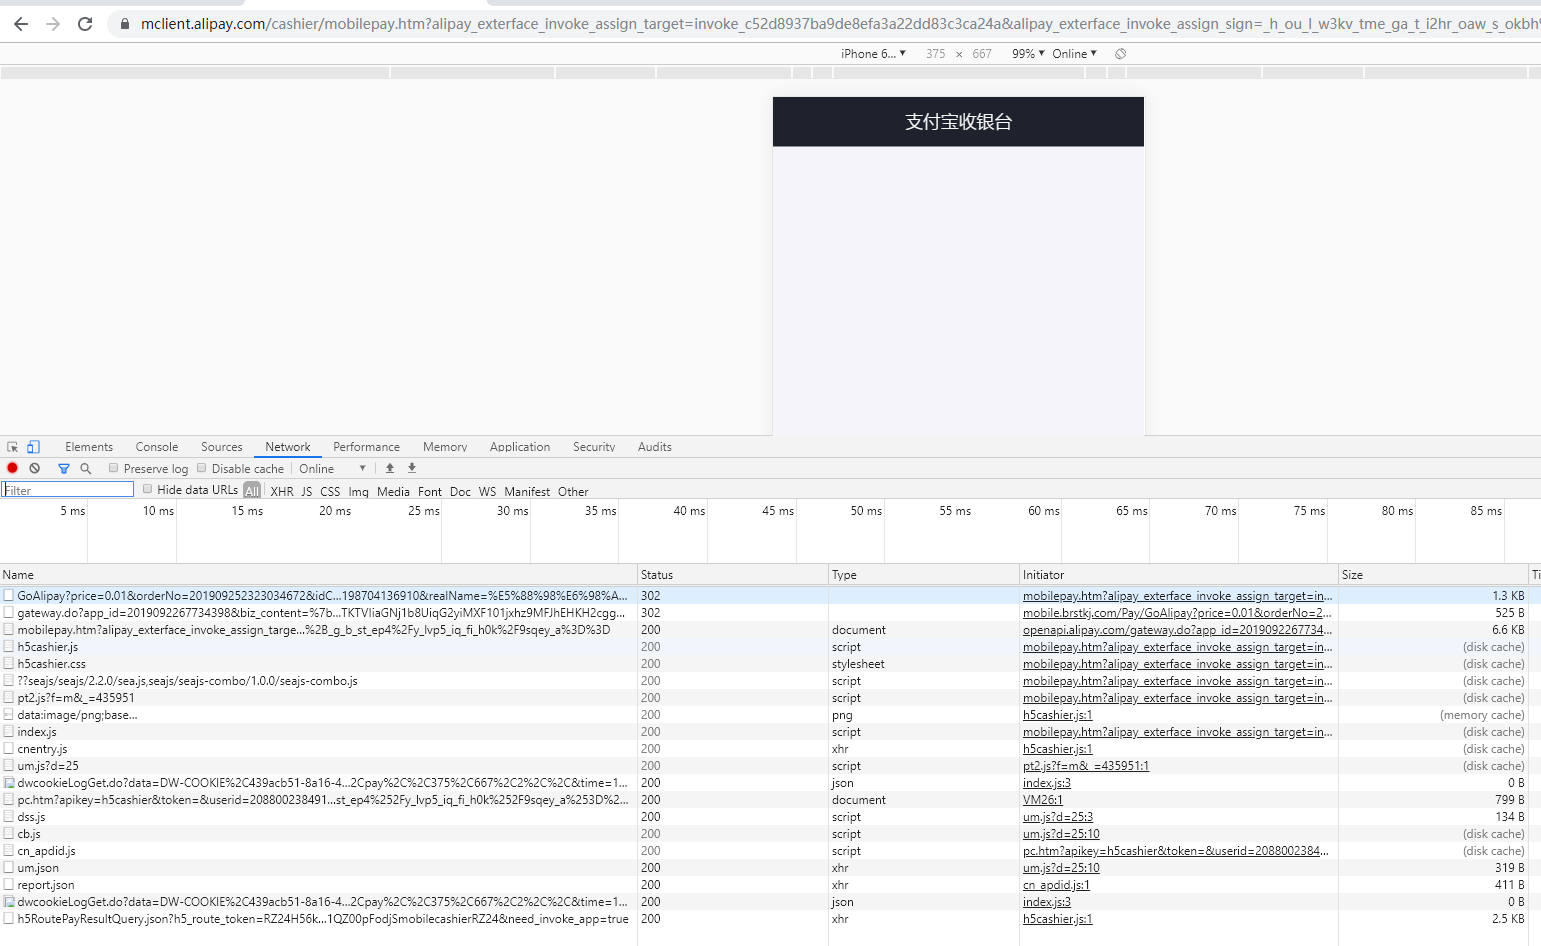Sort requests by Initiator column
Image resolution: width=1541 pixels, height=946 pixels.
pyautogui.click(x=1179, y=575)
